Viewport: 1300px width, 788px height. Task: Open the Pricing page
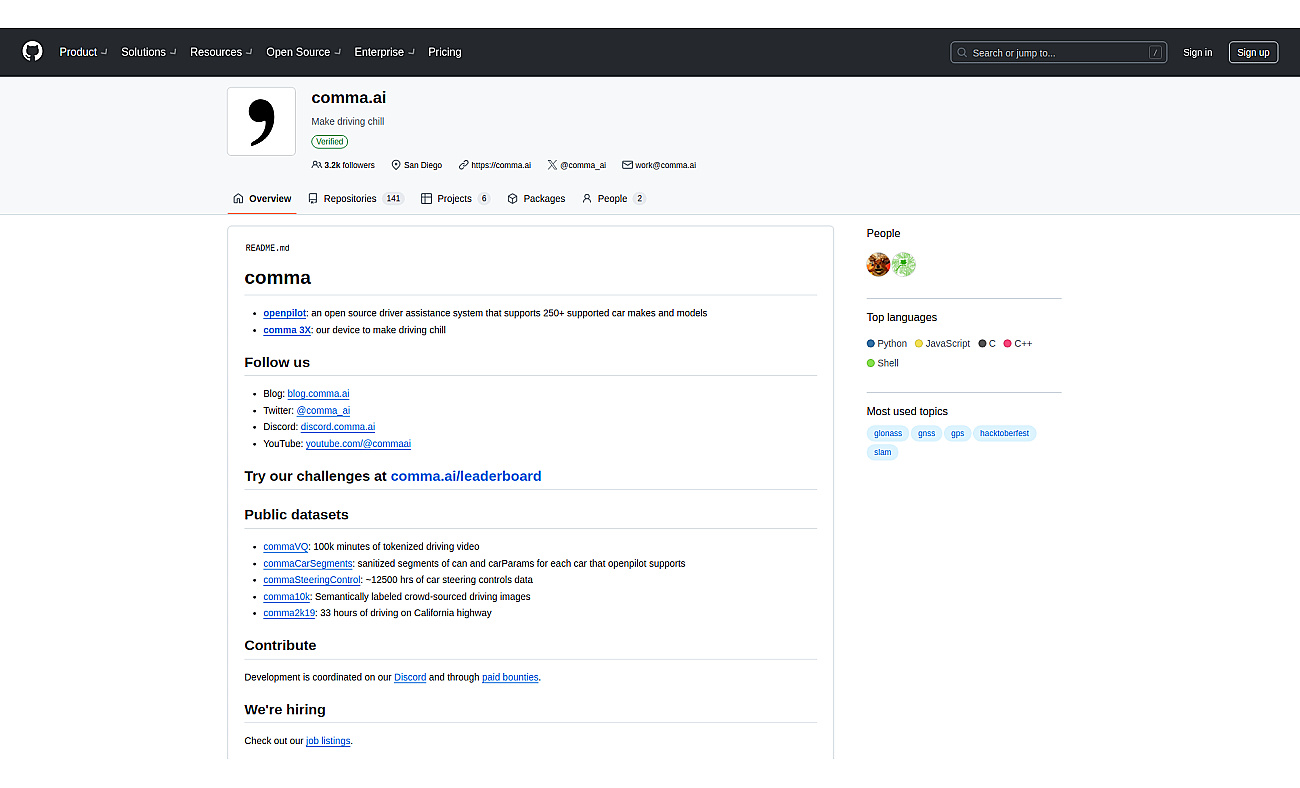tap(445, 52)
